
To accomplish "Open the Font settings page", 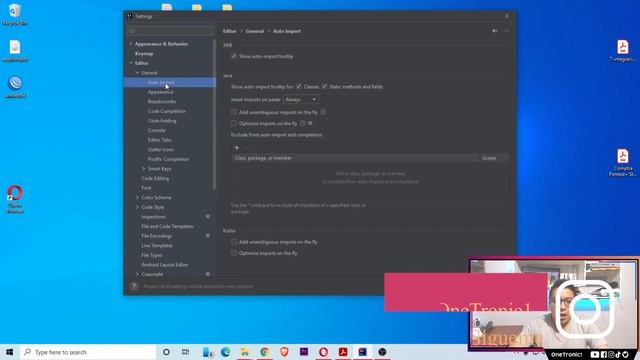I will [146, 188].
